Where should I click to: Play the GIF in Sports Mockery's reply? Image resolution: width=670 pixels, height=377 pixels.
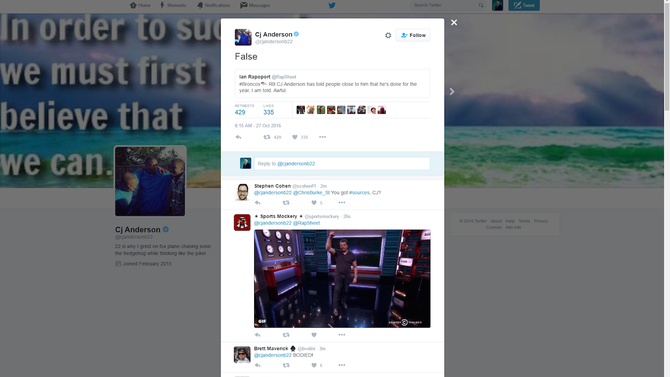pyautogui.click(x=342, y=279)
